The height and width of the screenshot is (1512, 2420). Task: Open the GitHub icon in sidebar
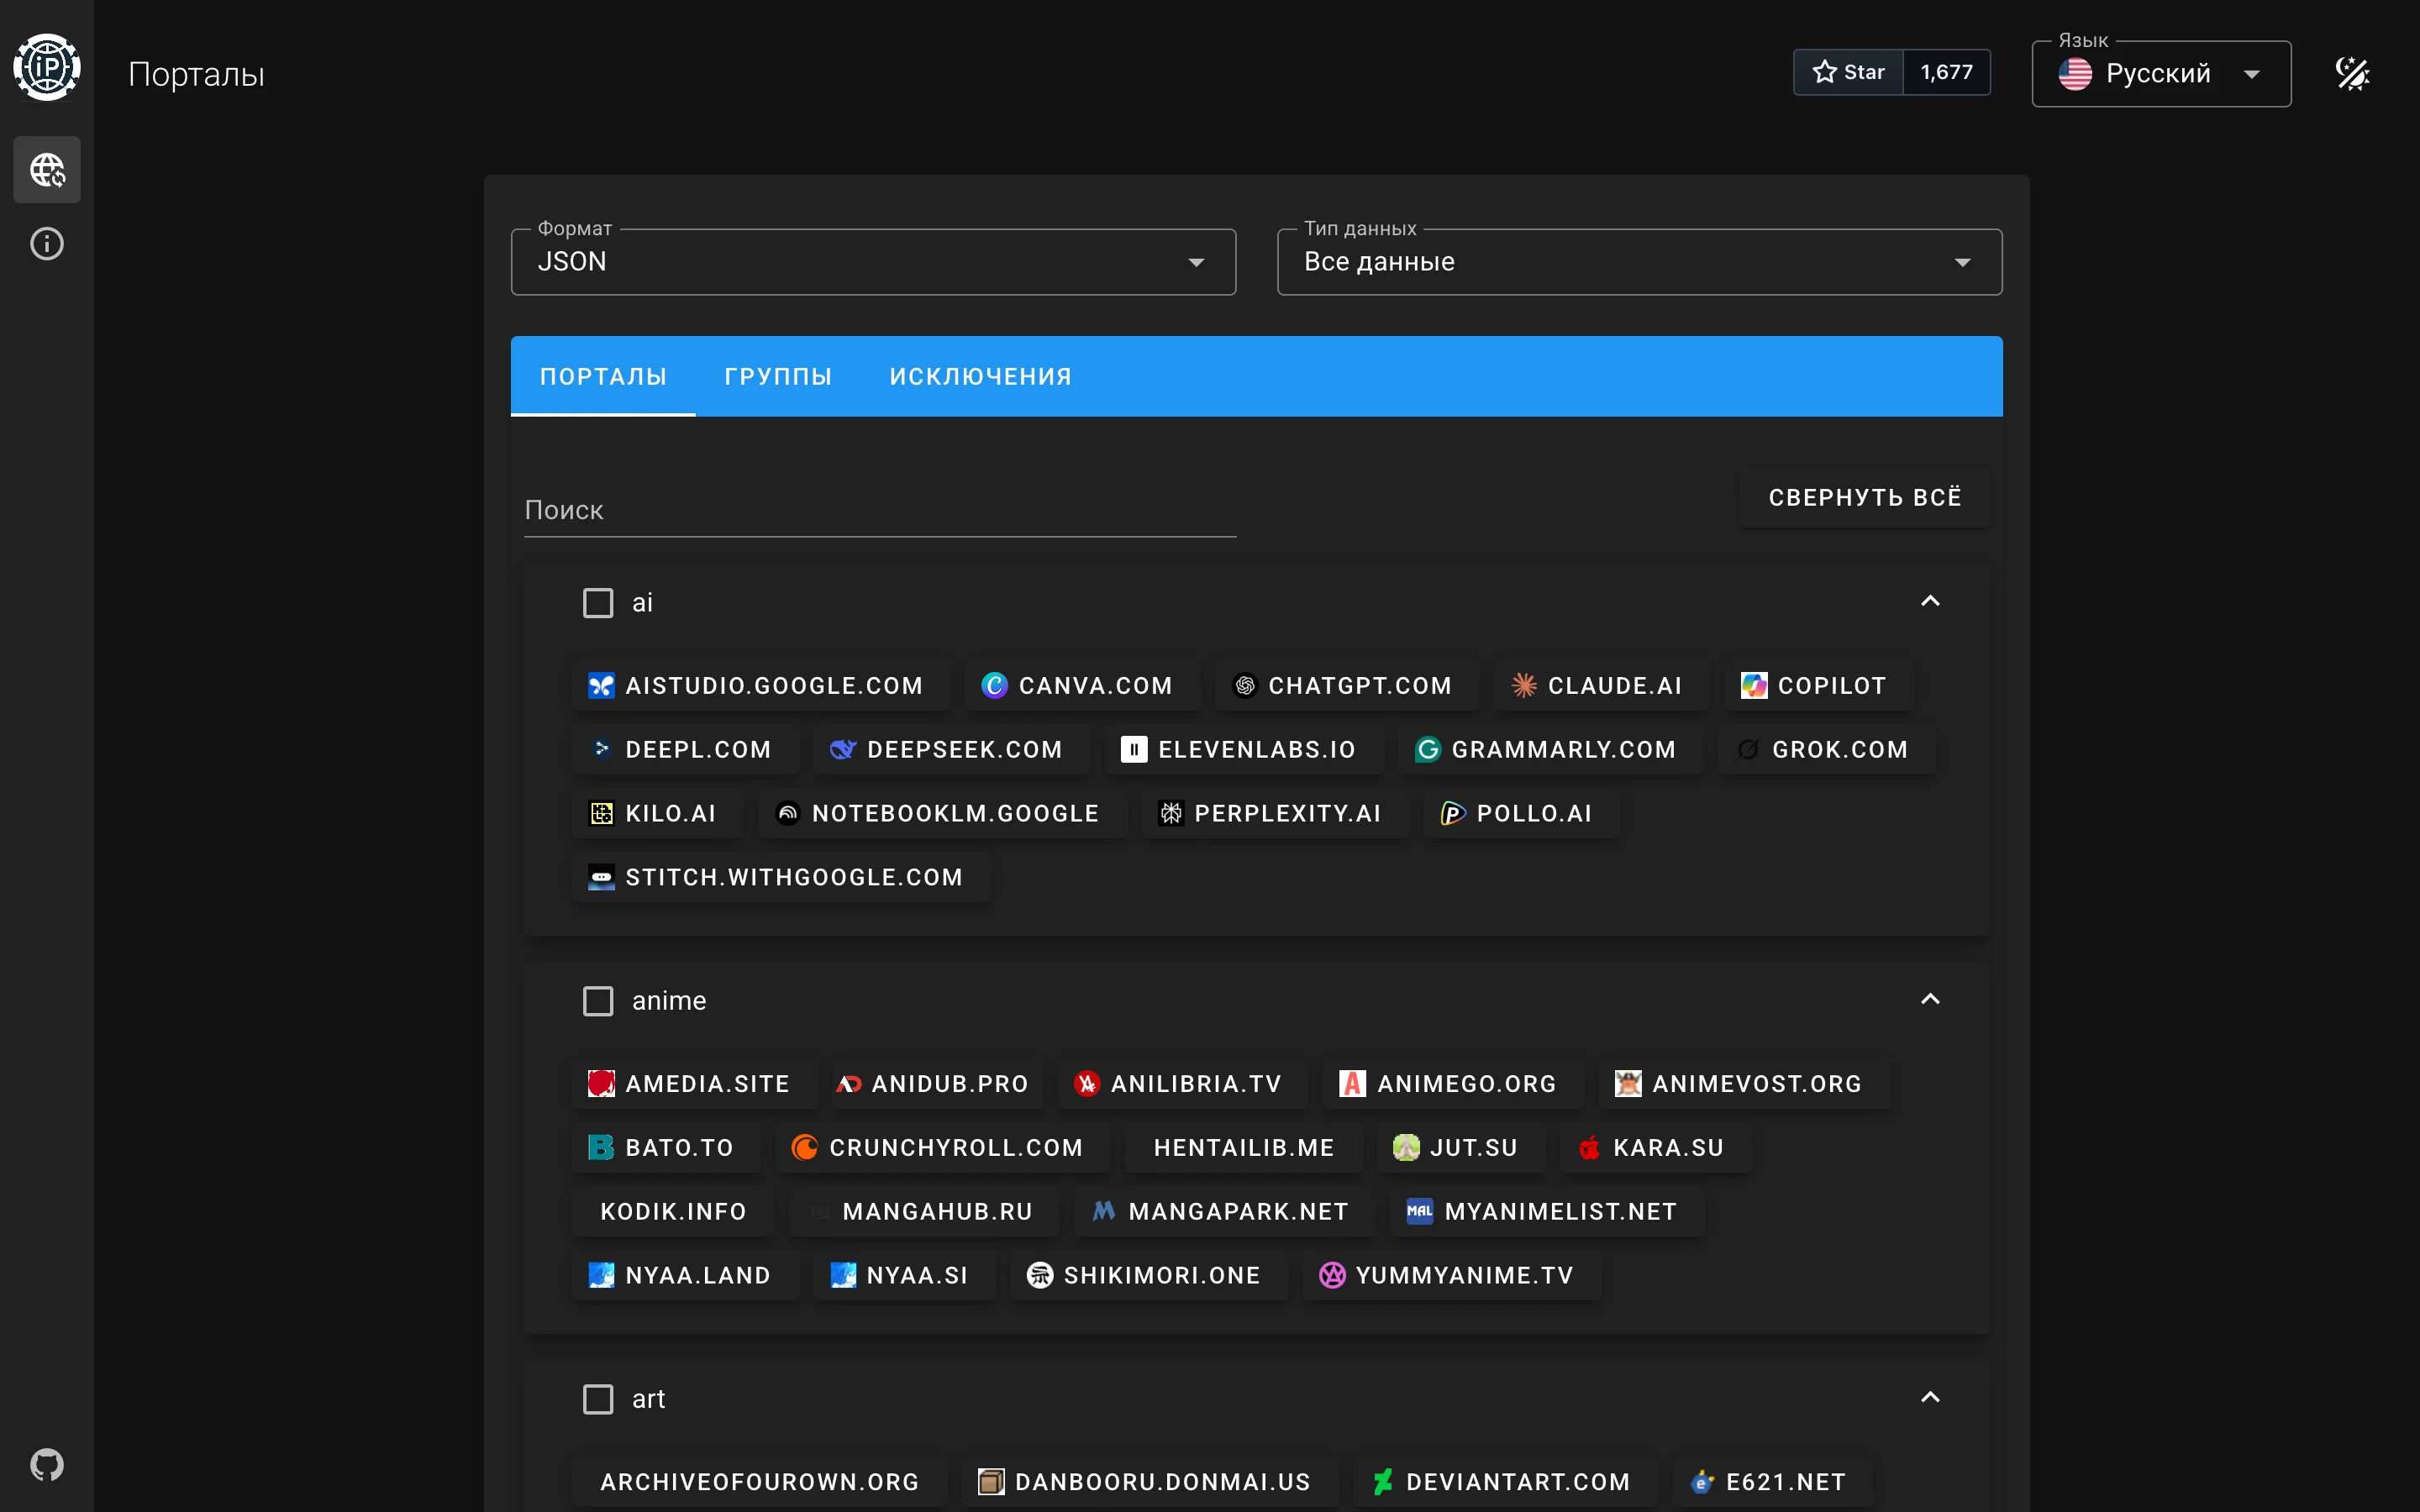coord(47,1465)
